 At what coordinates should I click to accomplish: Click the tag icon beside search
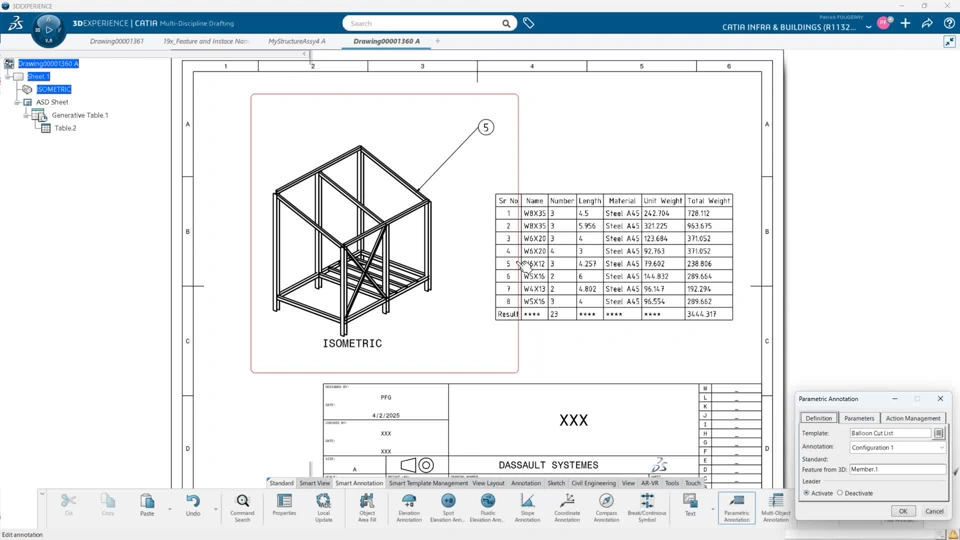coord(528,23)
